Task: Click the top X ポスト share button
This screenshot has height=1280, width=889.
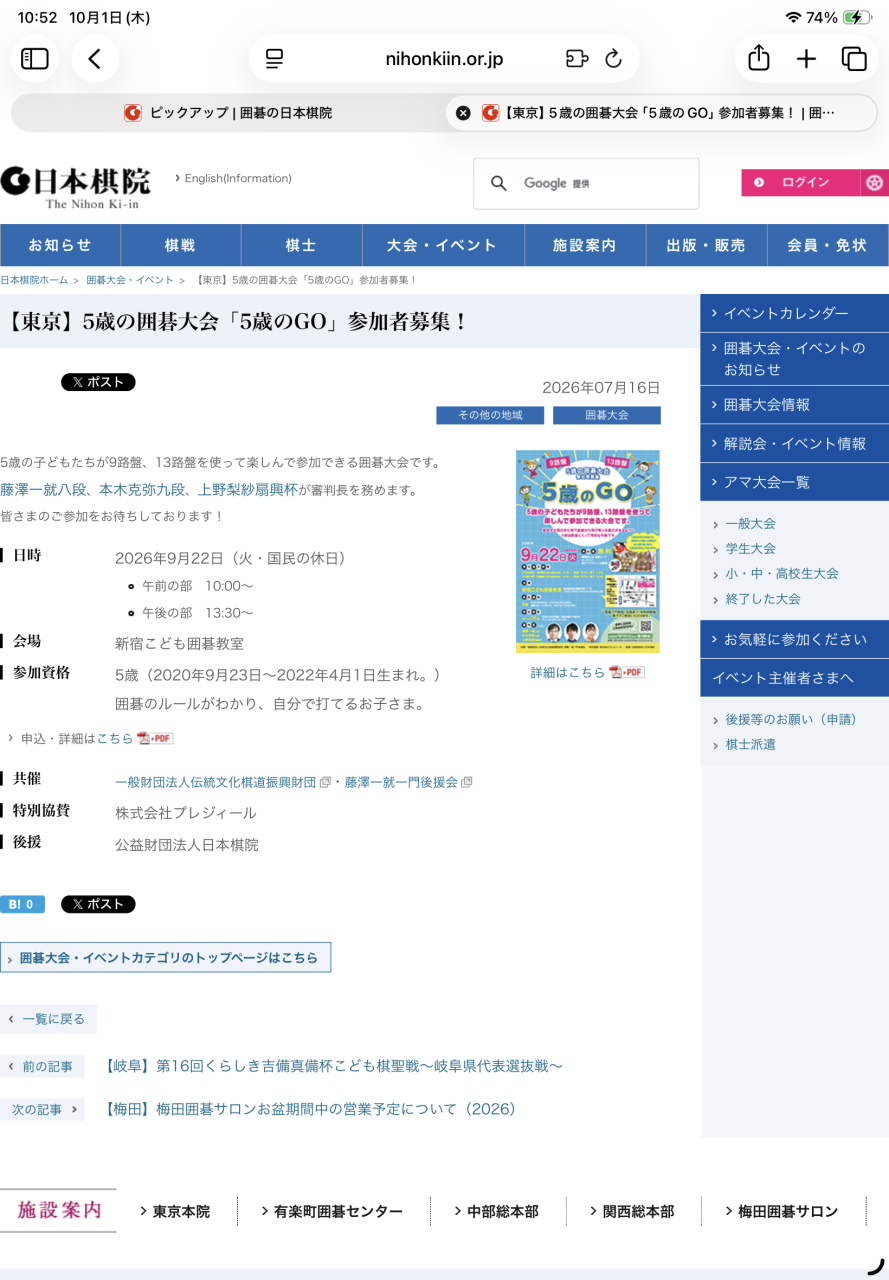Action: click(98, 382)
